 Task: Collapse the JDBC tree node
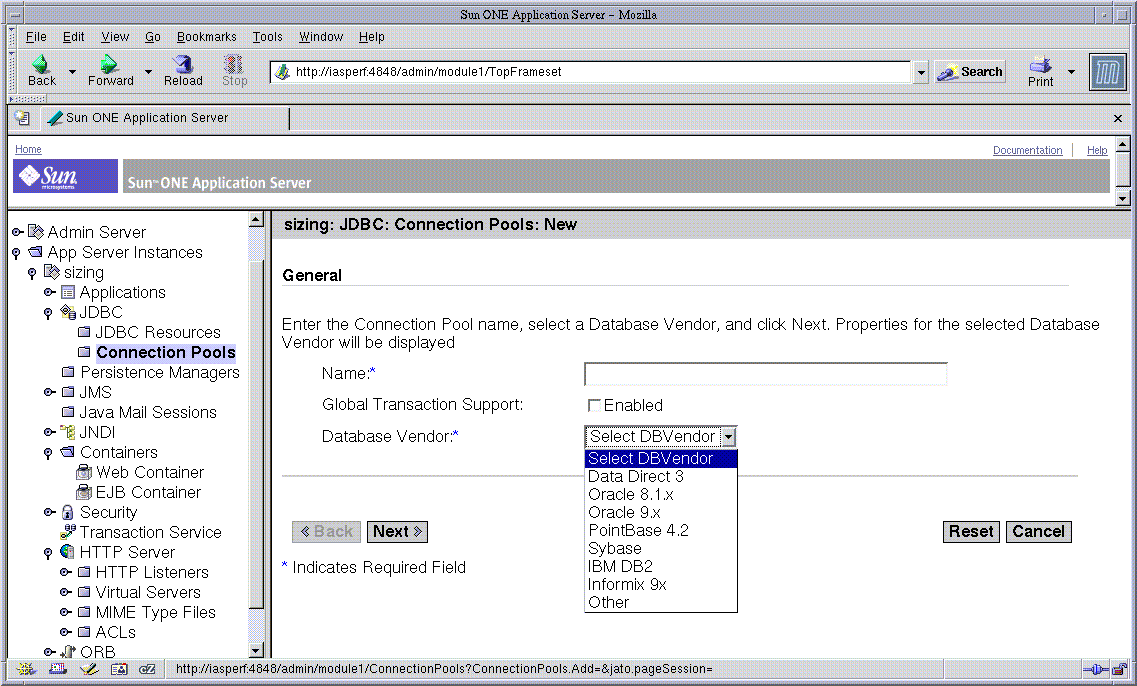point(48,313)
